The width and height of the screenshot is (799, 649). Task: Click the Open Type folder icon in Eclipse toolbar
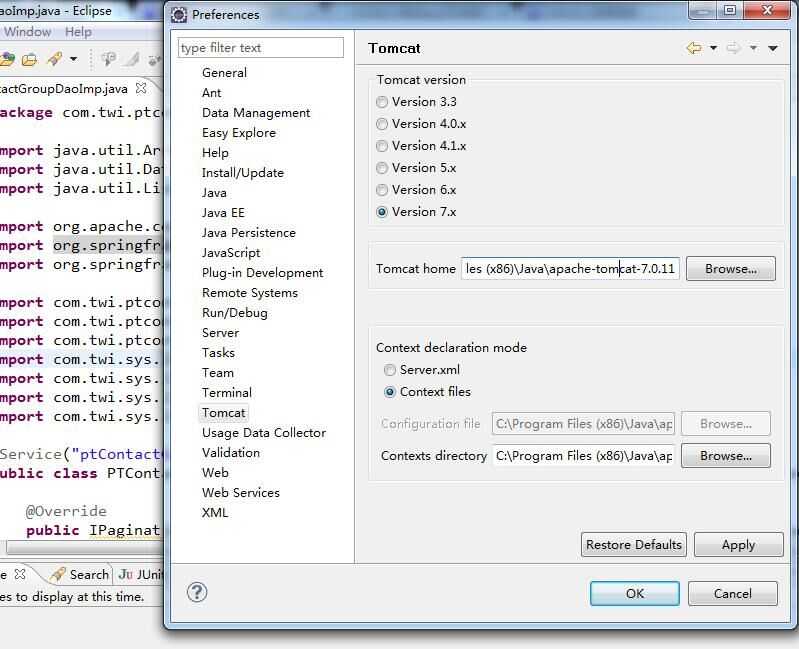point(7,60)
